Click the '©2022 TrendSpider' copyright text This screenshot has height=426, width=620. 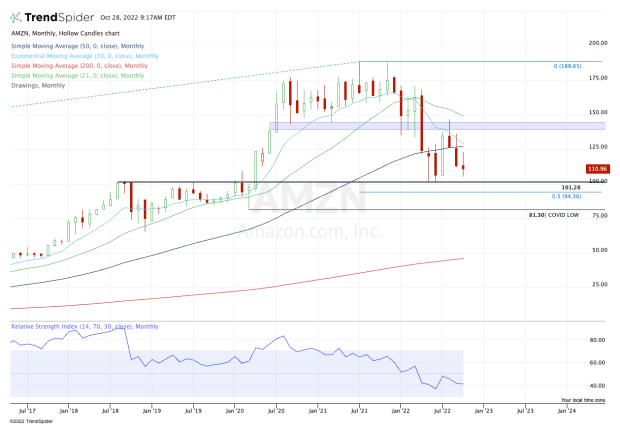(31, 421)
